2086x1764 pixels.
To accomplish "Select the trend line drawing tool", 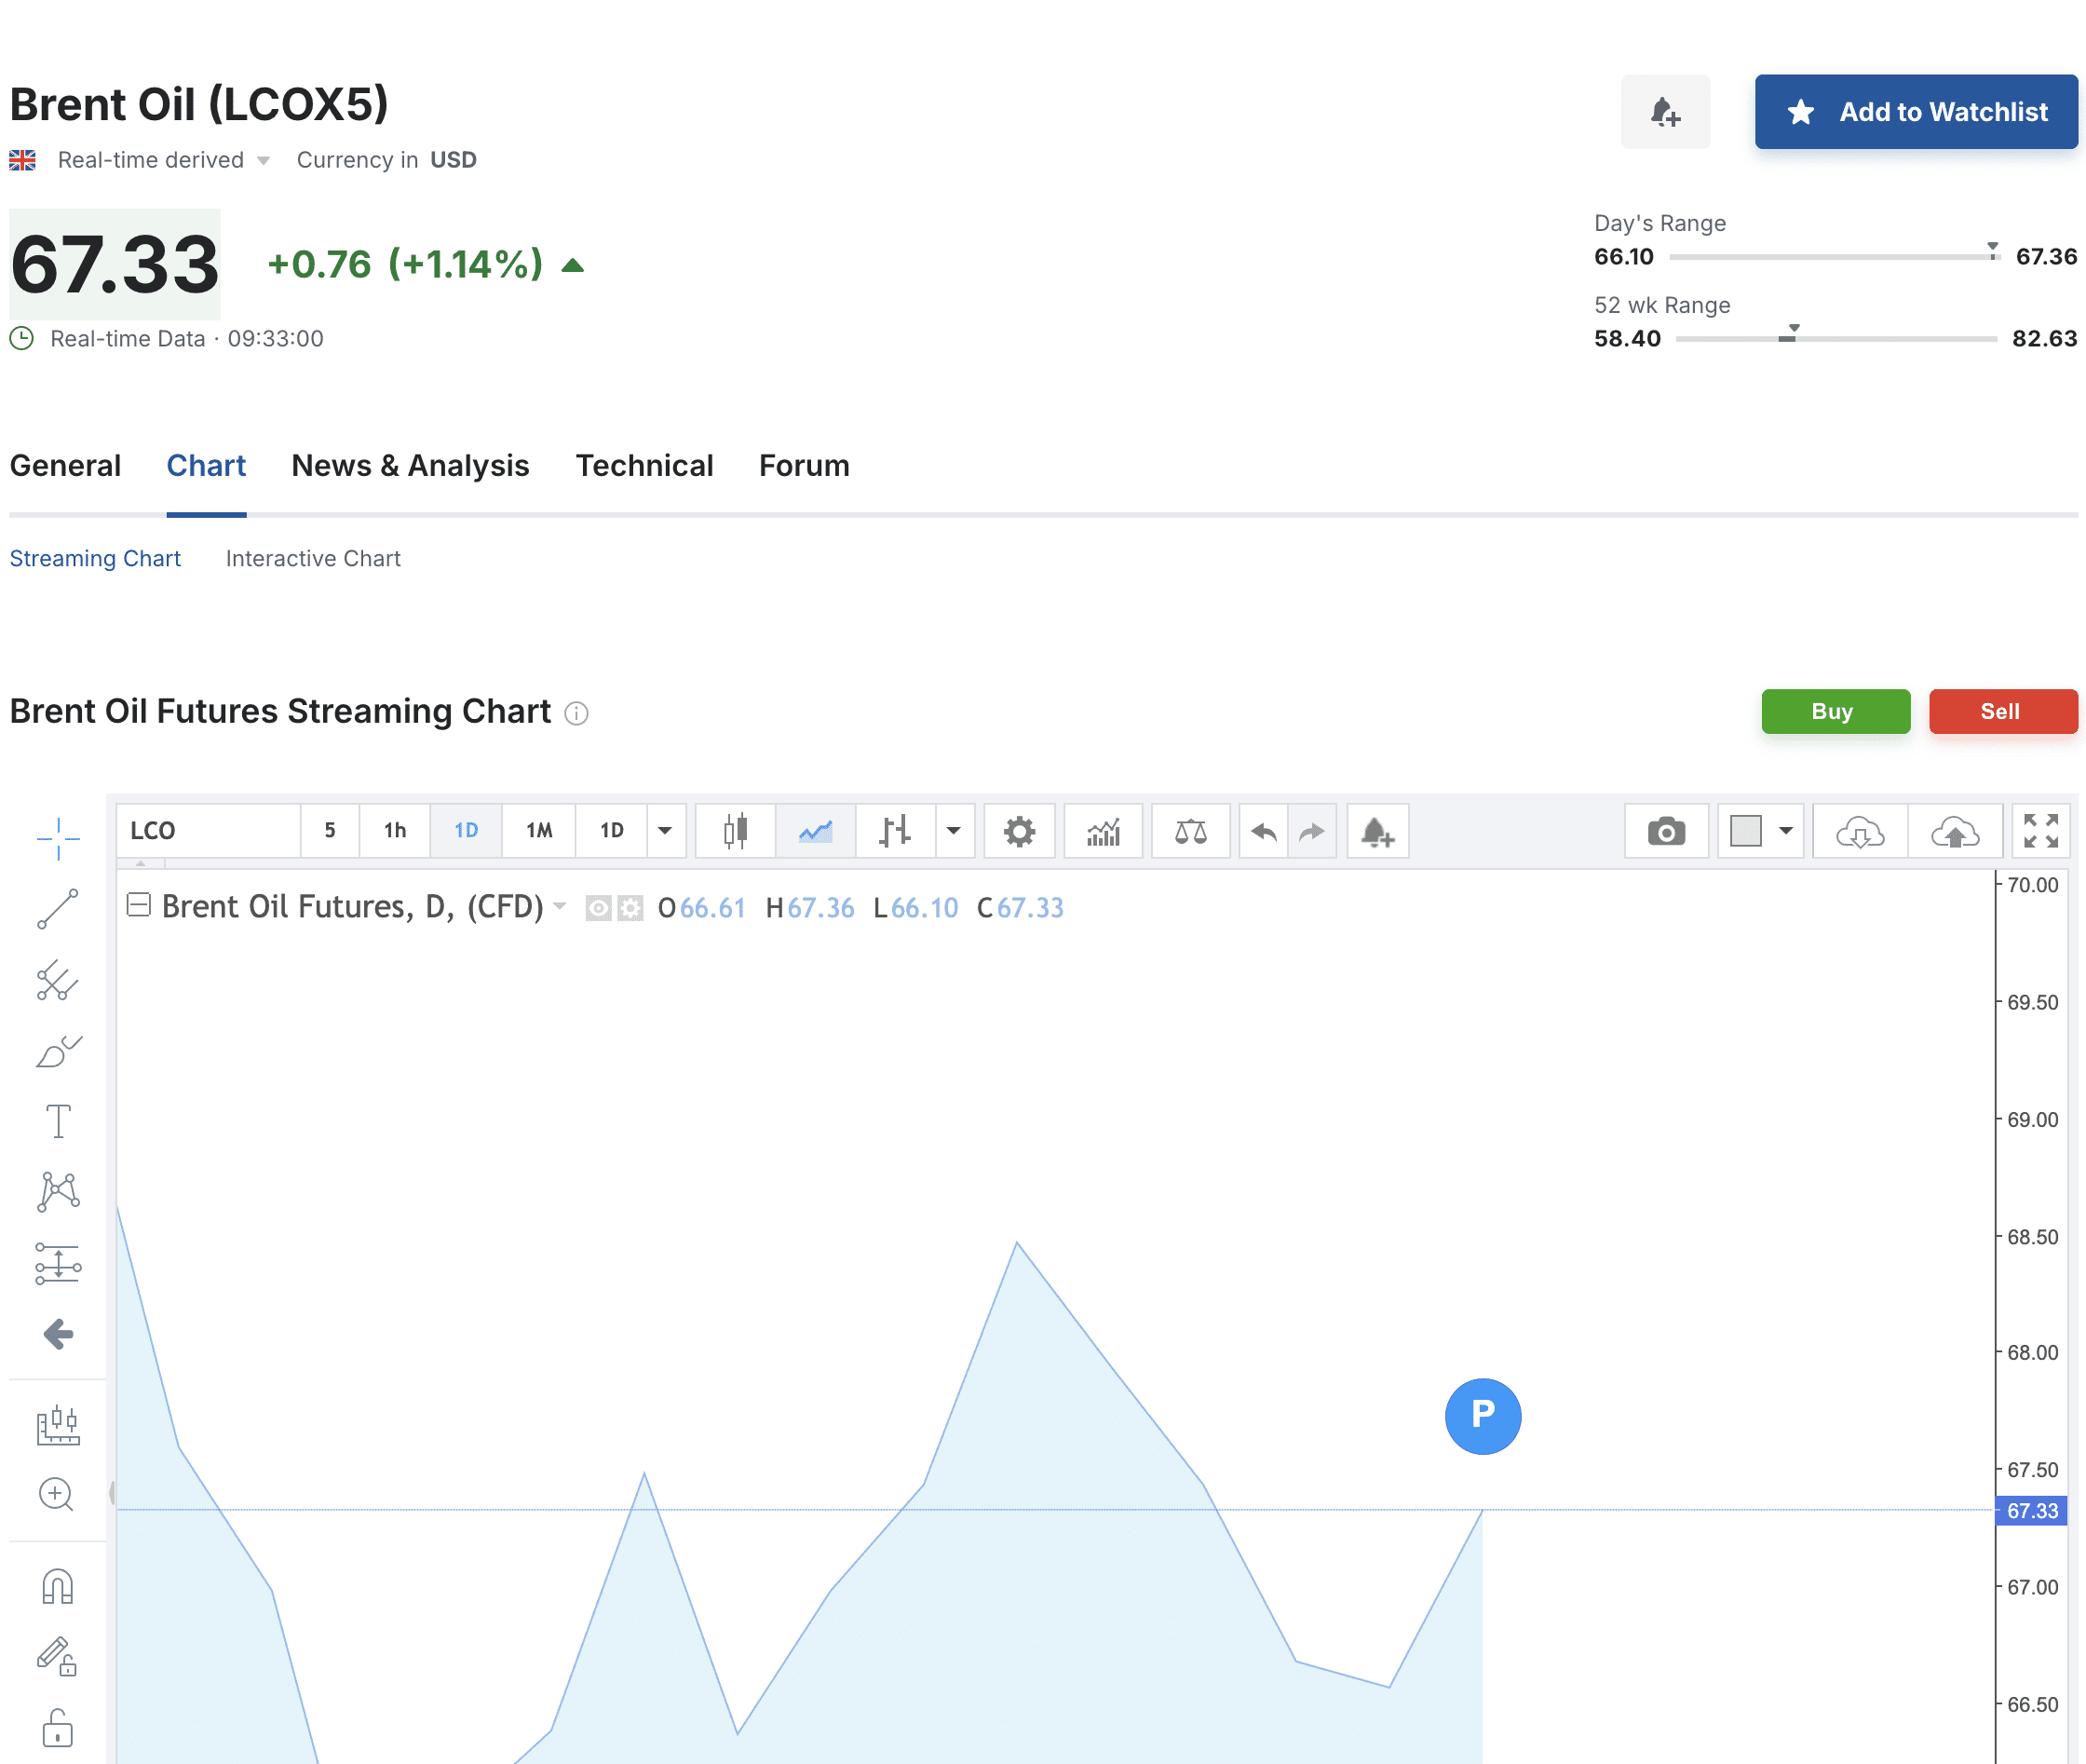I will click(x=58, y=909).
